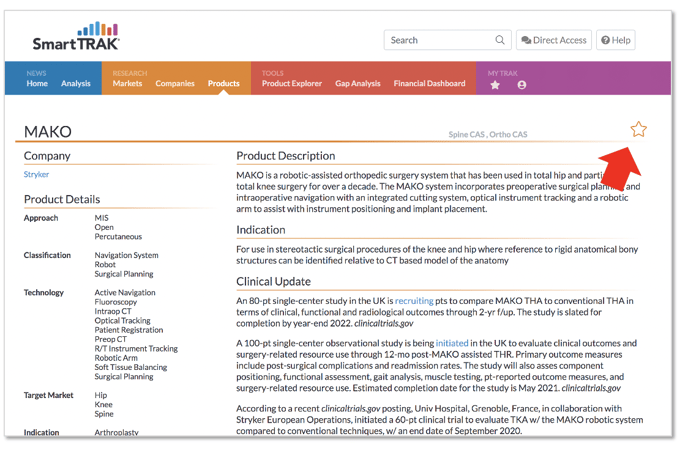Click 'Knee' target market value
This screenshot has height=450, width=688.
pos(104,404)
